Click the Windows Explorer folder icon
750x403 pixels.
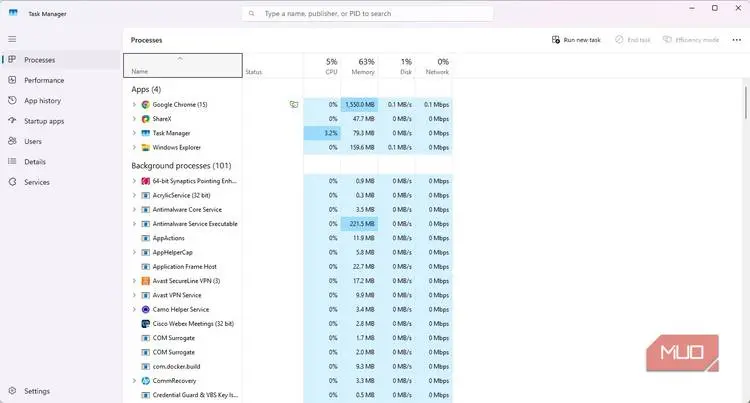pos(145,147)
